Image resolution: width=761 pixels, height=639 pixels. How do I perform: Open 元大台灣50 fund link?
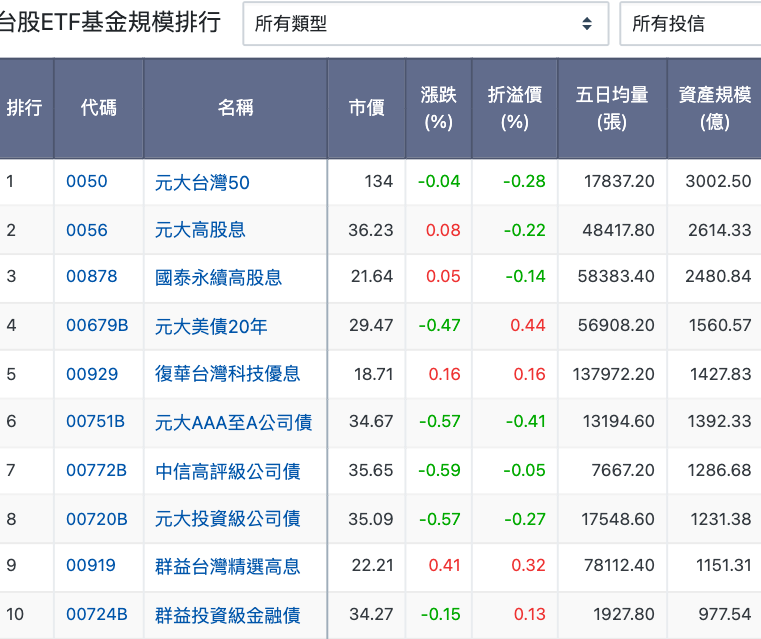click(202, 182)
